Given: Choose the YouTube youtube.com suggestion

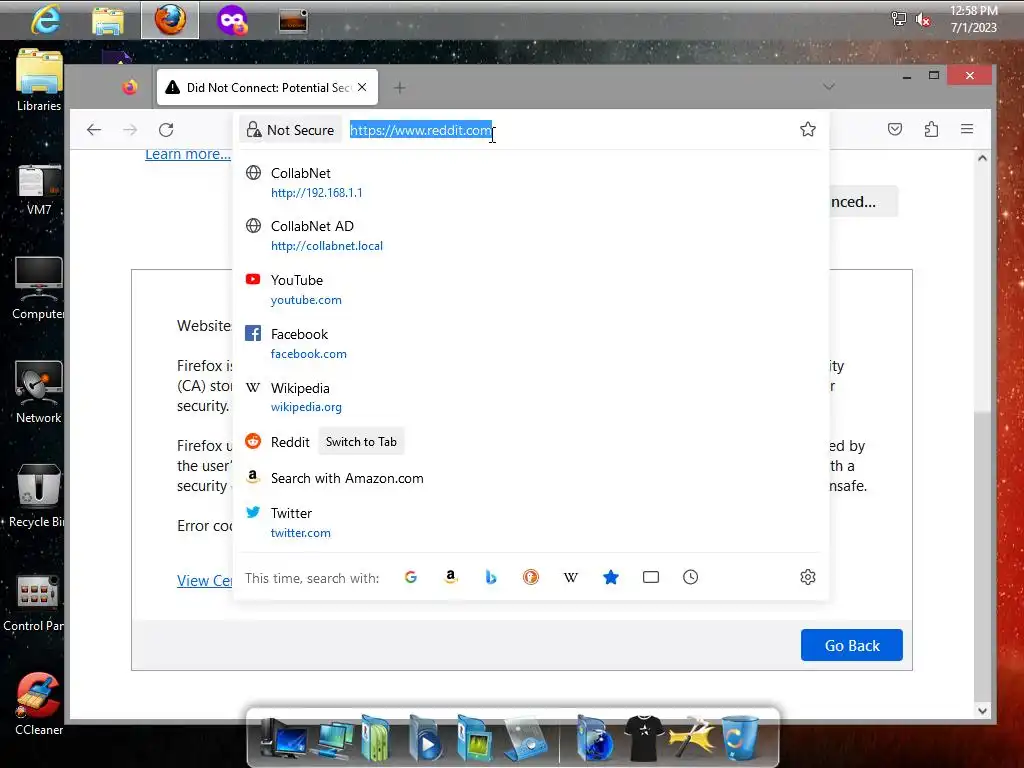Looking at the screenshot, I should pyautogui.click(x=531, y=290).
